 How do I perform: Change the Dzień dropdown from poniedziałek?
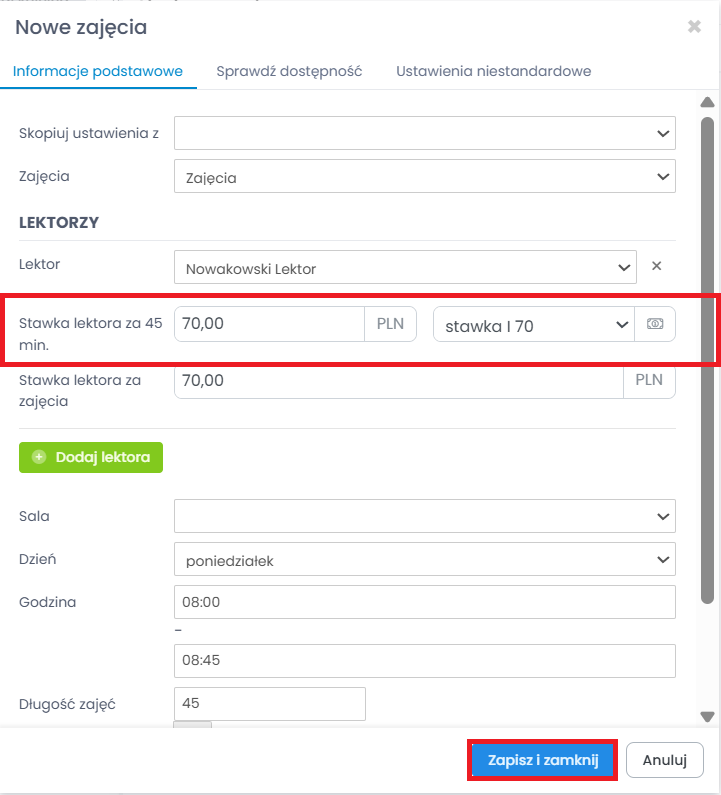(x=424, y=560)
